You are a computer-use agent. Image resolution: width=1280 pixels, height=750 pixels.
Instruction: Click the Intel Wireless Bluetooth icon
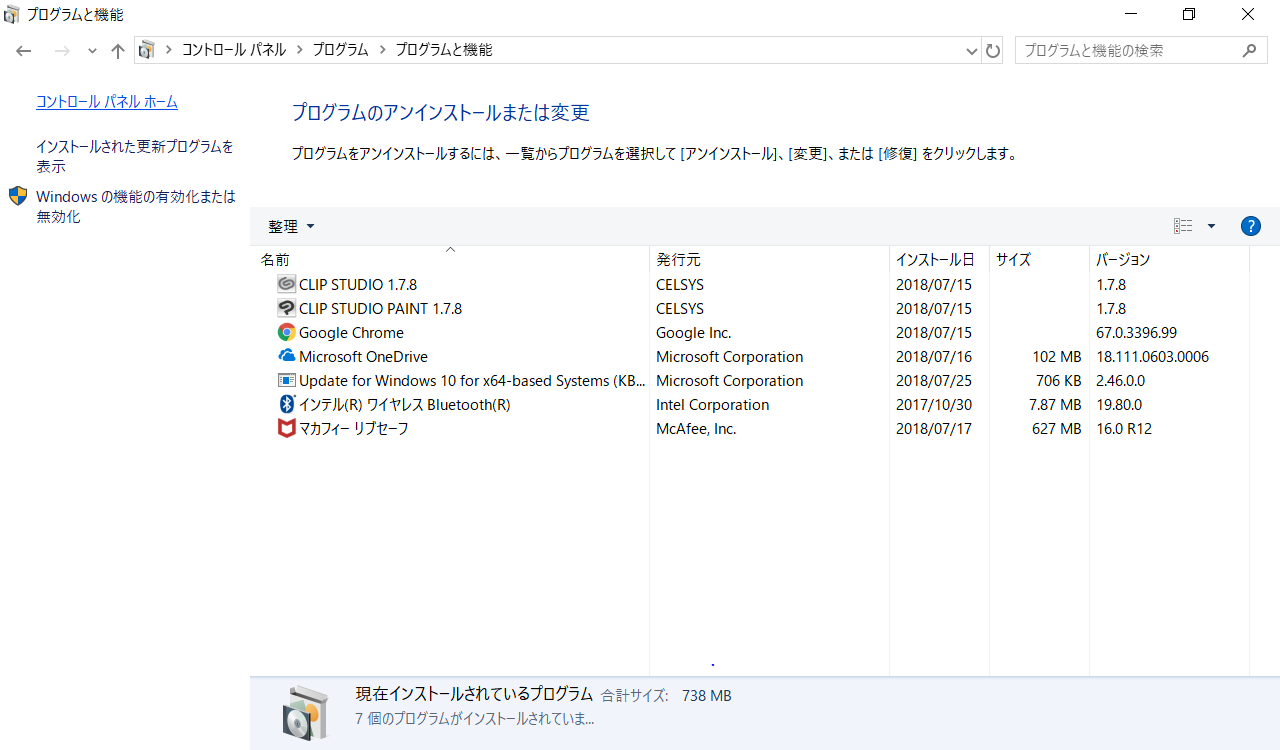(x=286, y=405)
